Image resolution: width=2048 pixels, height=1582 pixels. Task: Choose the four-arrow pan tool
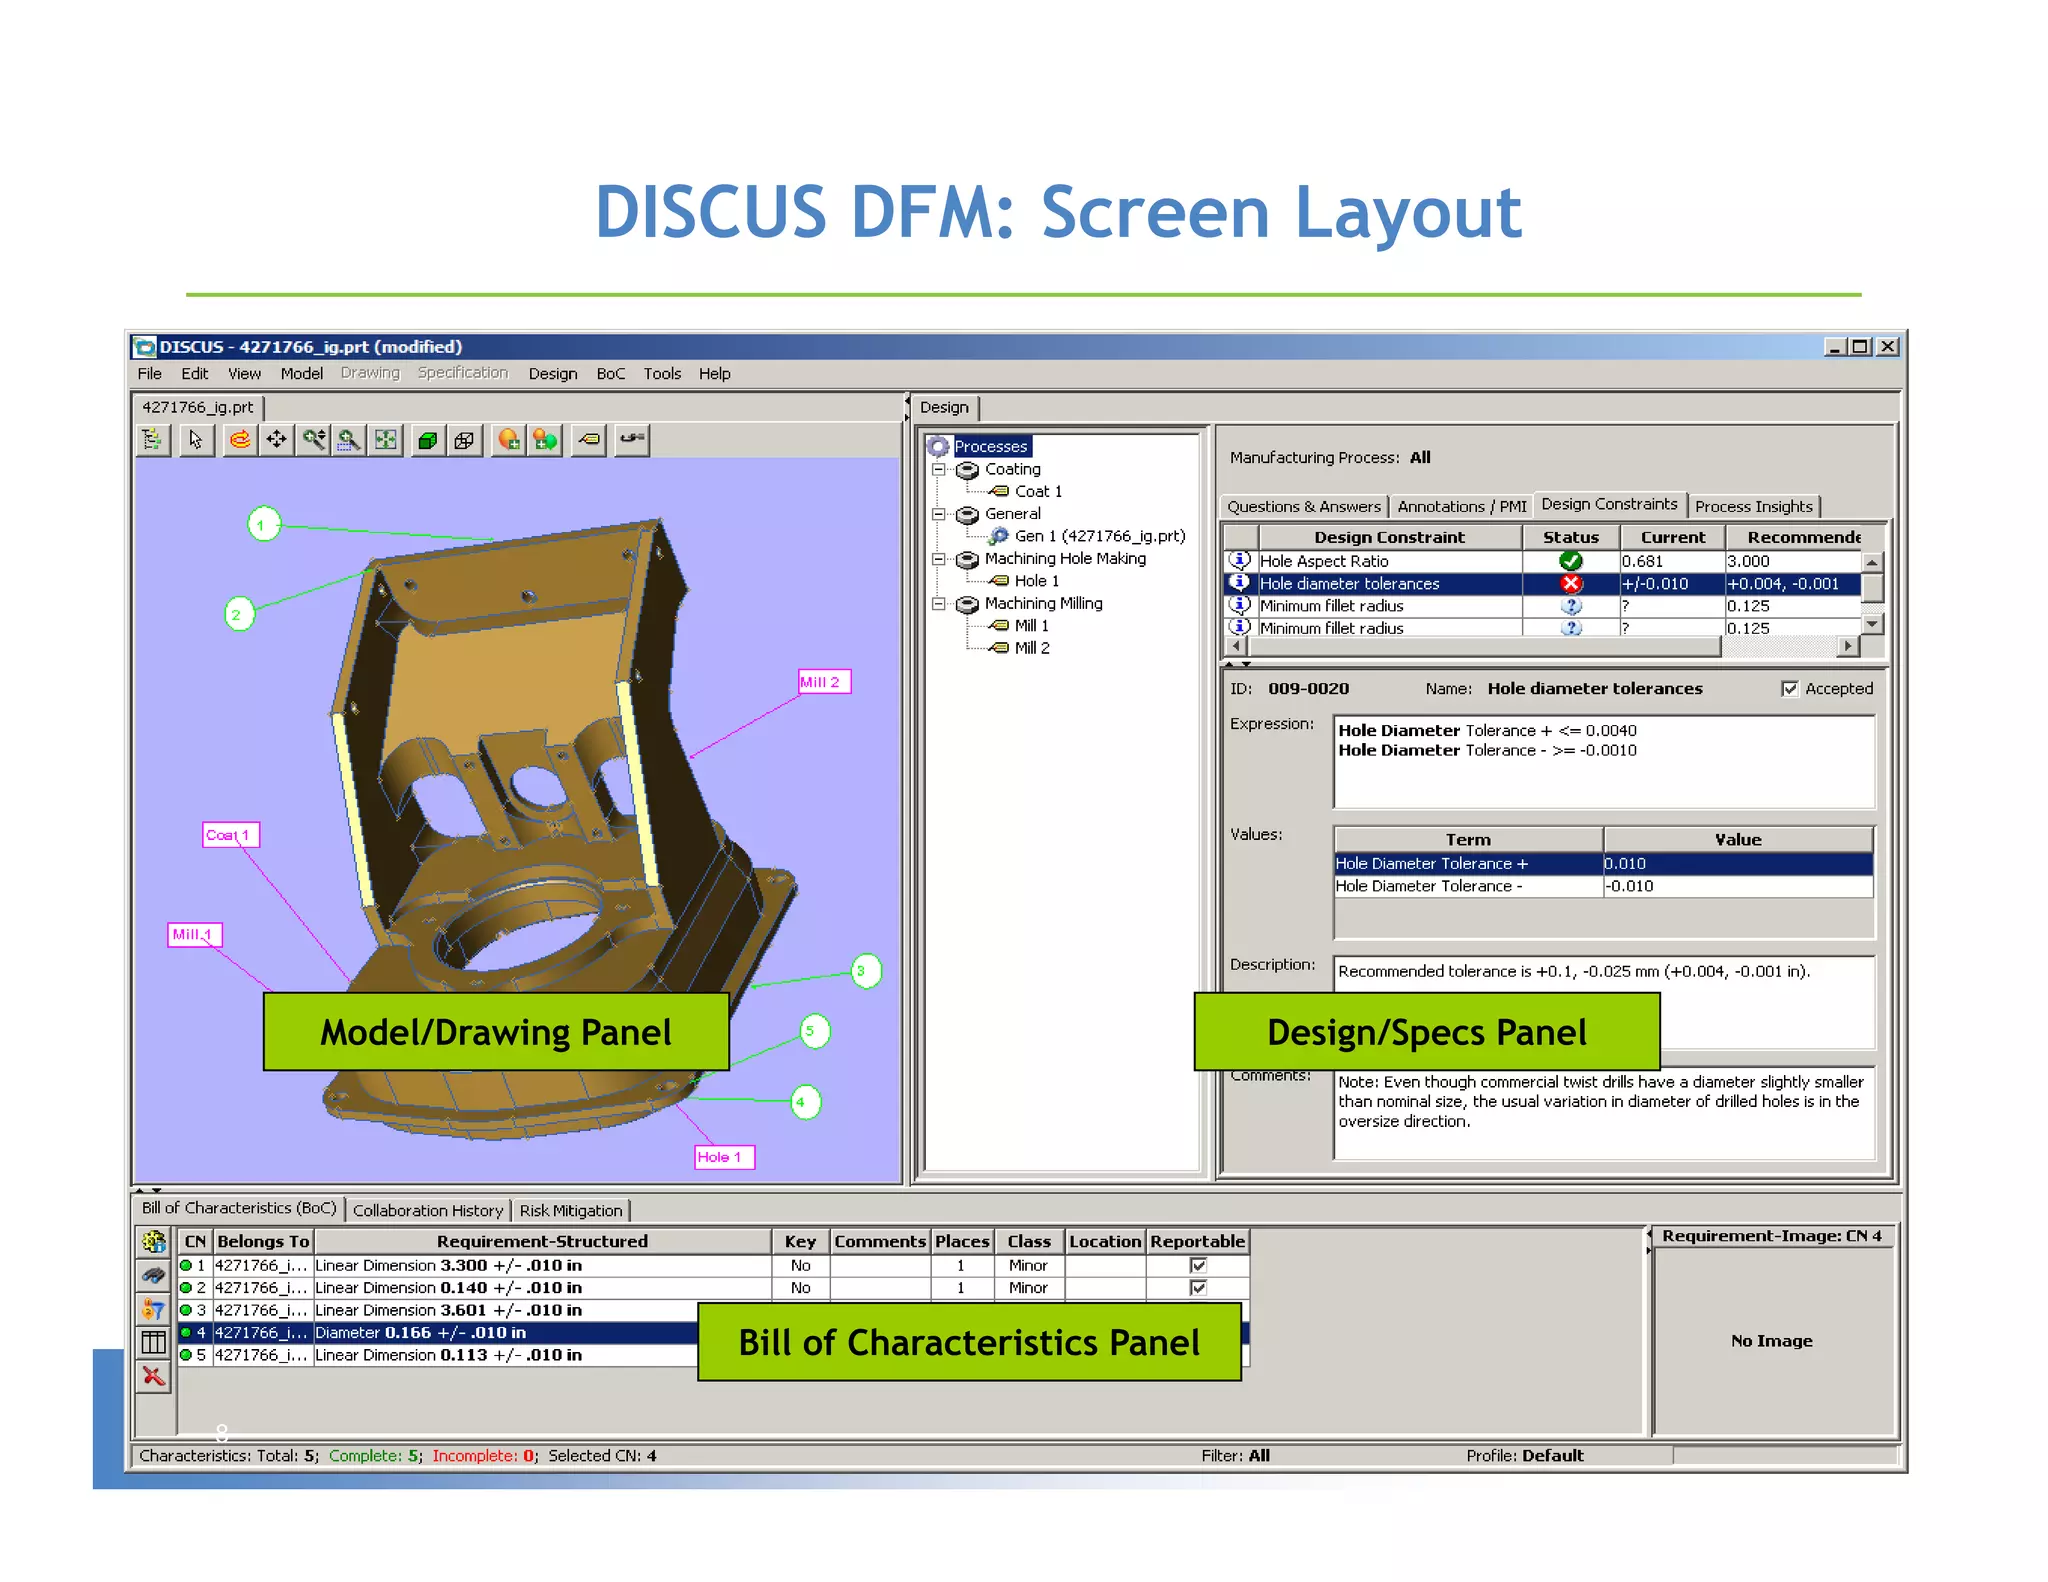click(x=276, y=440)
